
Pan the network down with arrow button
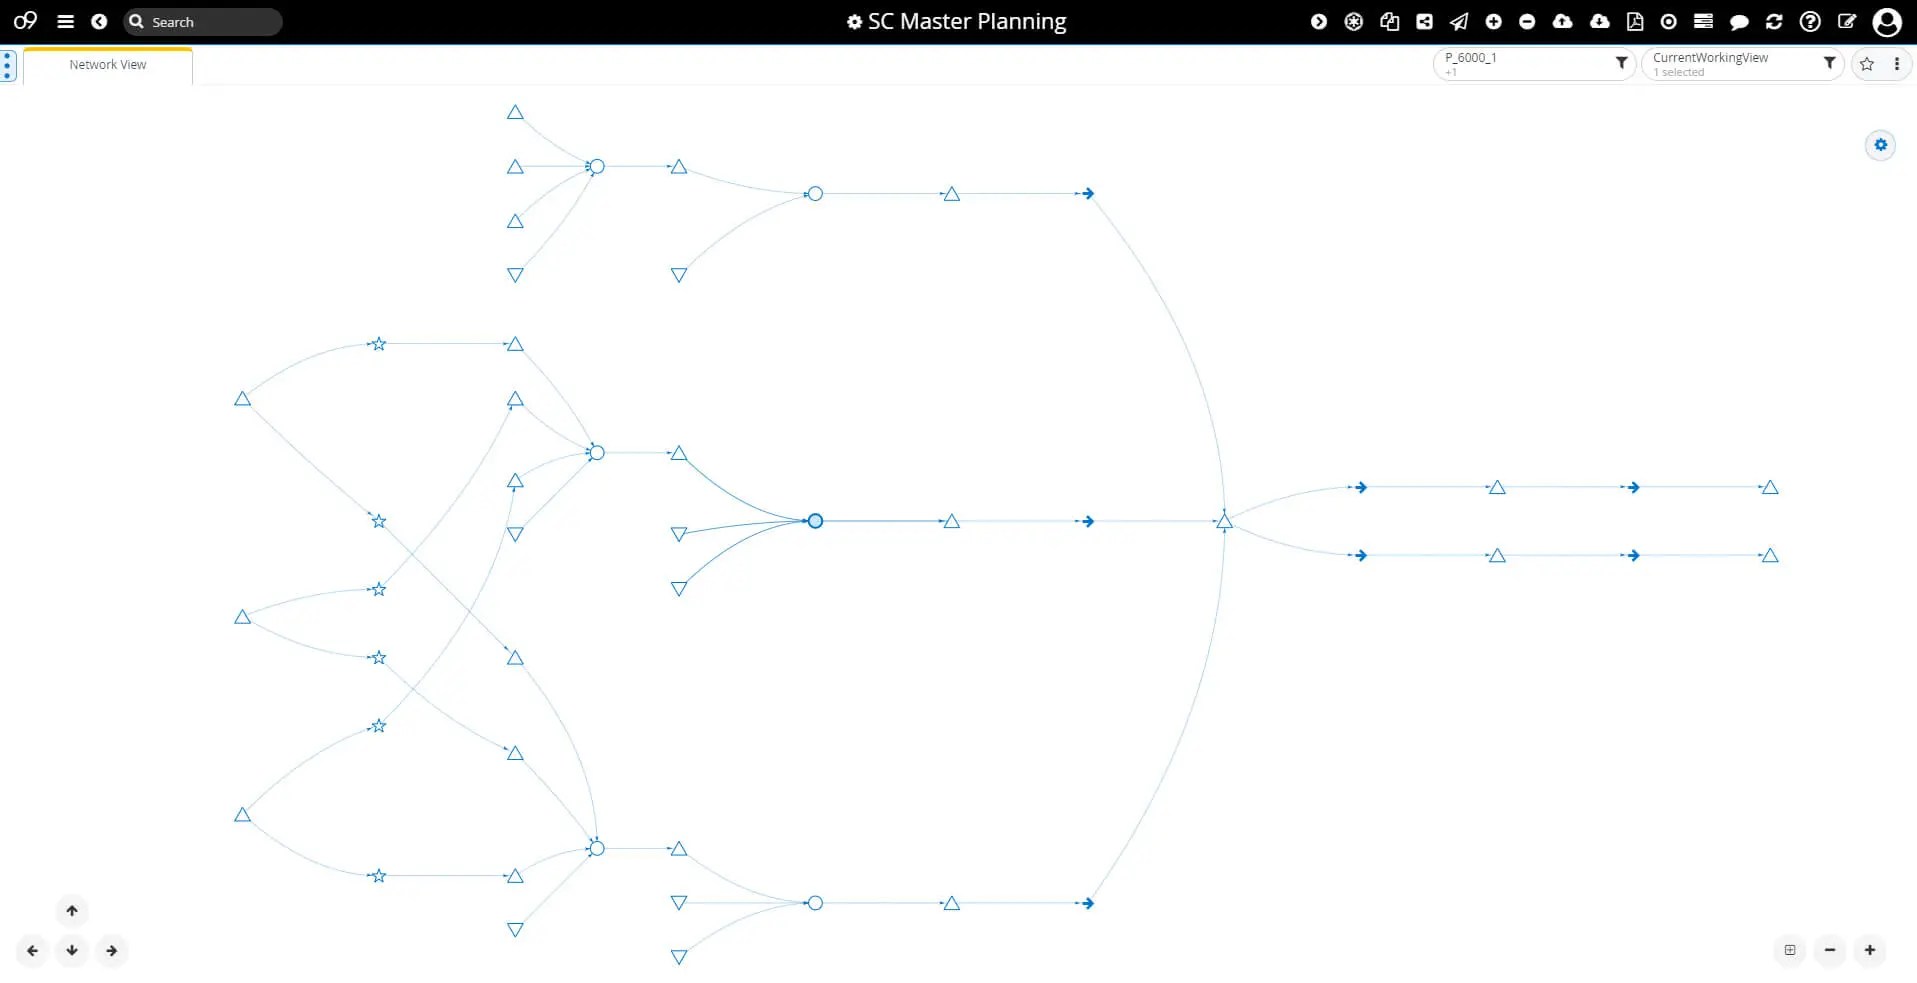tap(72, 951)
